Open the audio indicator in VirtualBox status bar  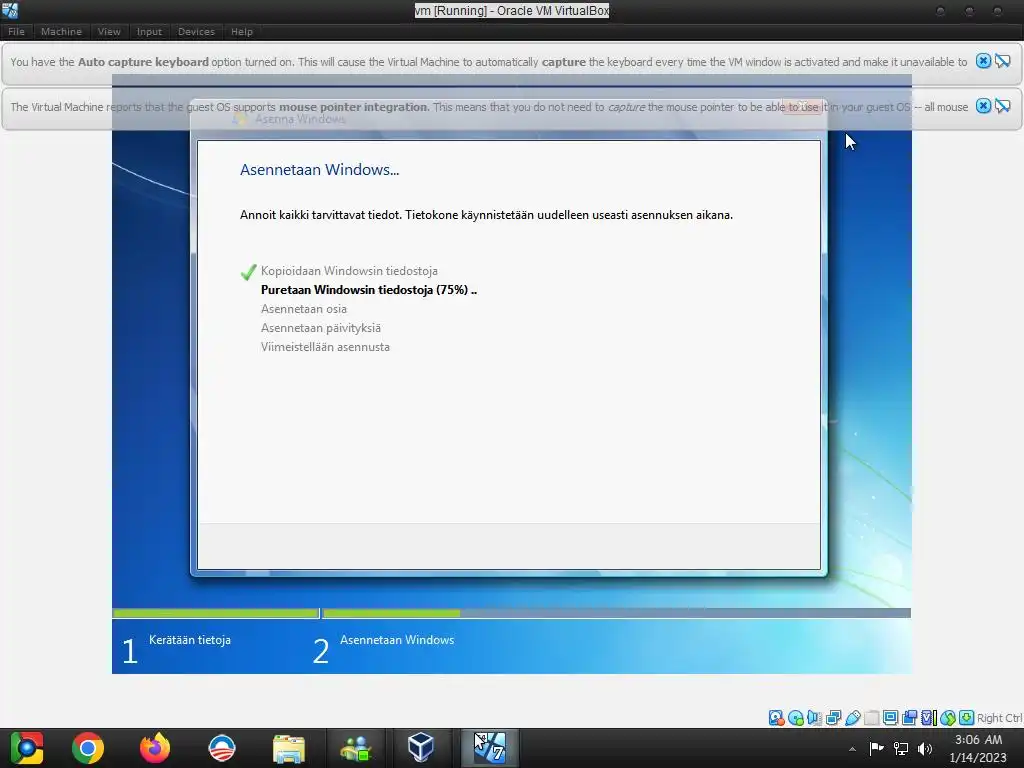tap(814, 718)
